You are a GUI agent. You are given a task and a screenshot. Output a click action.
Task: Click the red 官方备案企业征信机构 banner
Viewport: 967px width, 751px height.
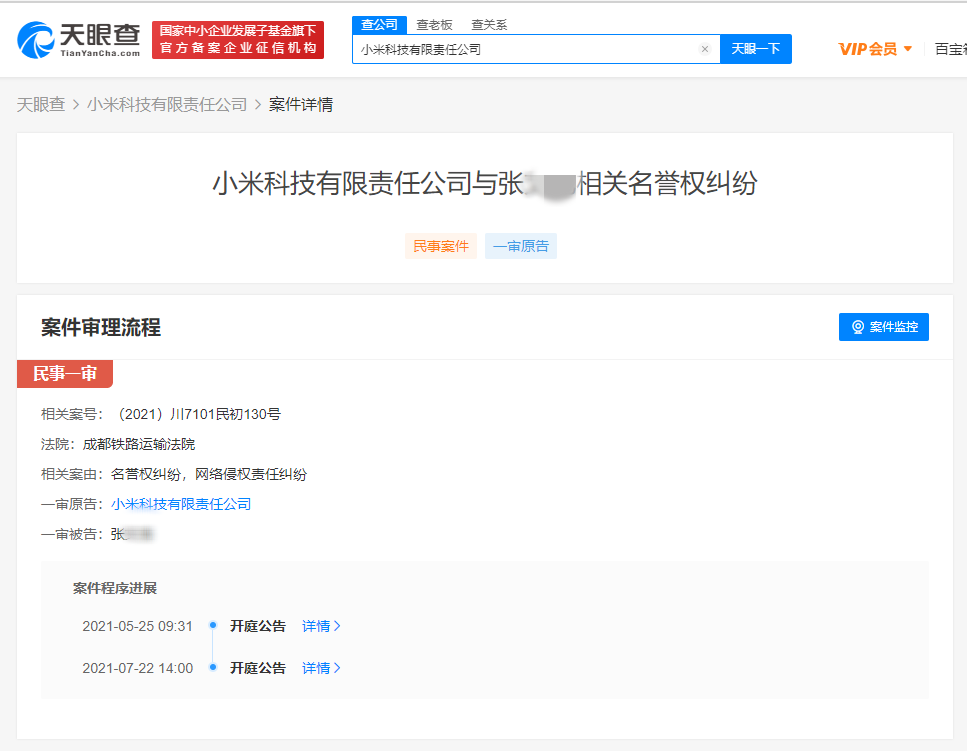coord(238,40)
